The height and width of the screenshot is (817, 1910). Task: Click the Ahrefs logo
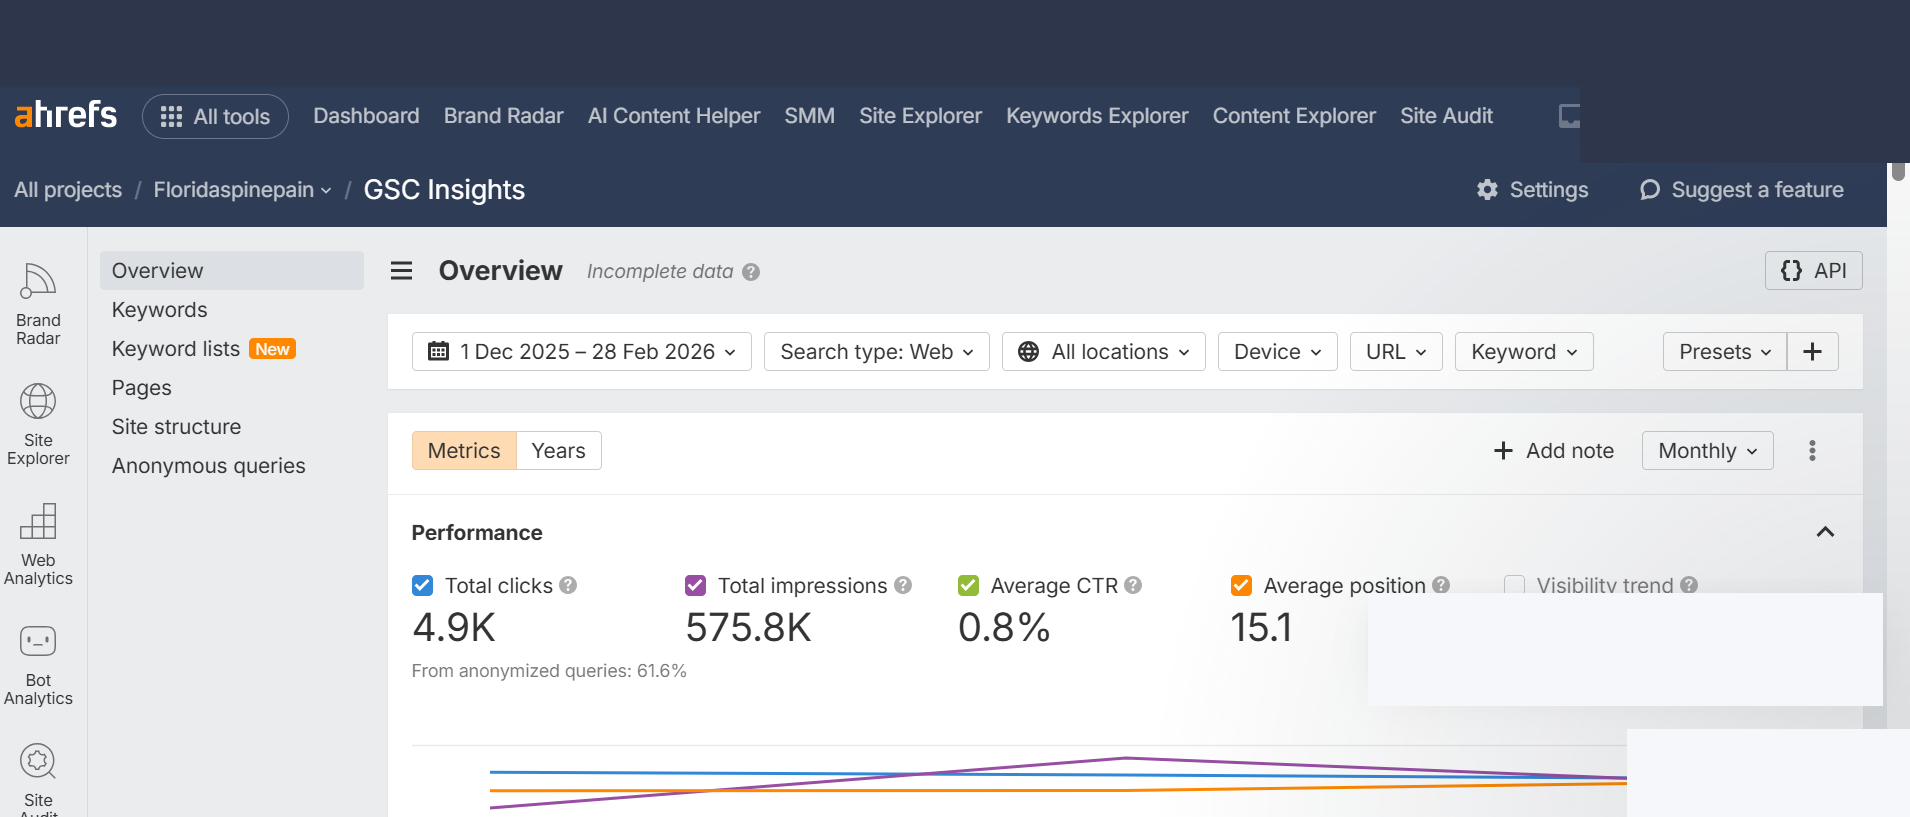(66, 115)
